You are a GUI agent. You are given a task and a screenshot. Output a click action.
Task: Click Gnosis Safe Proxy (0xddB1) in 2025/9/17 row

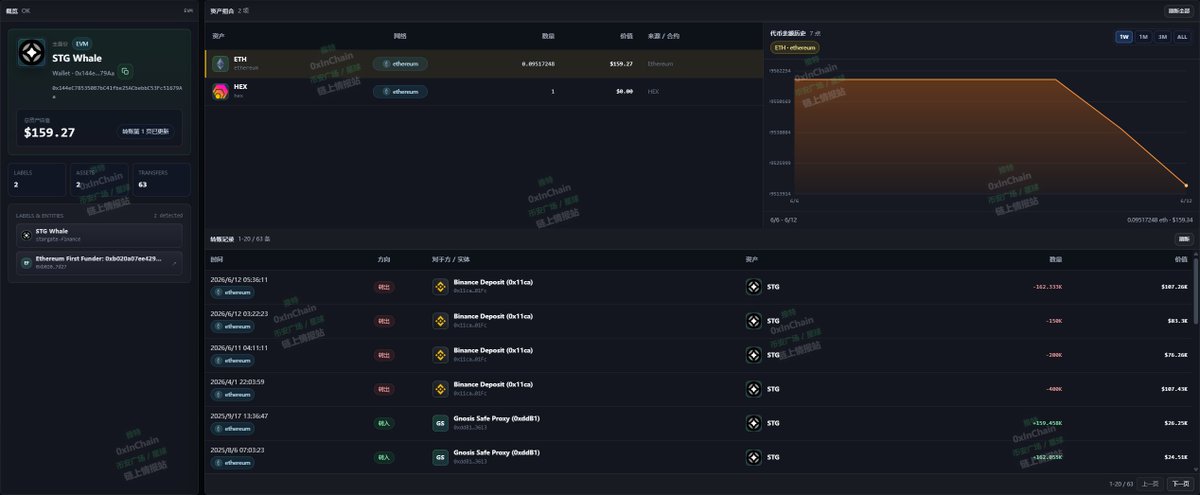click(496, 418)
